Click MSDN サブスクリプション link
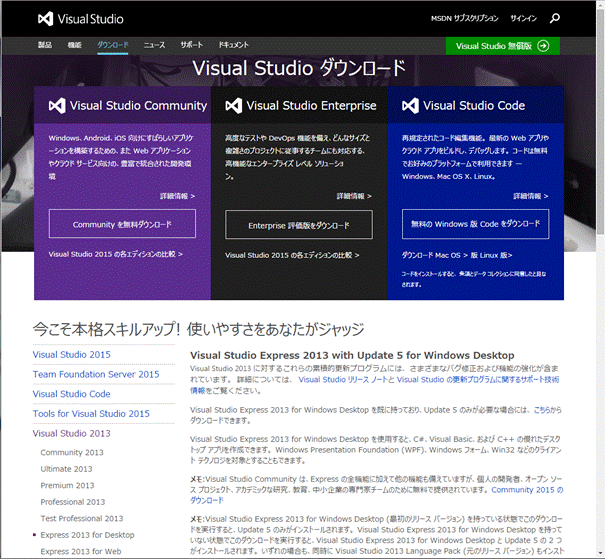 465,18
